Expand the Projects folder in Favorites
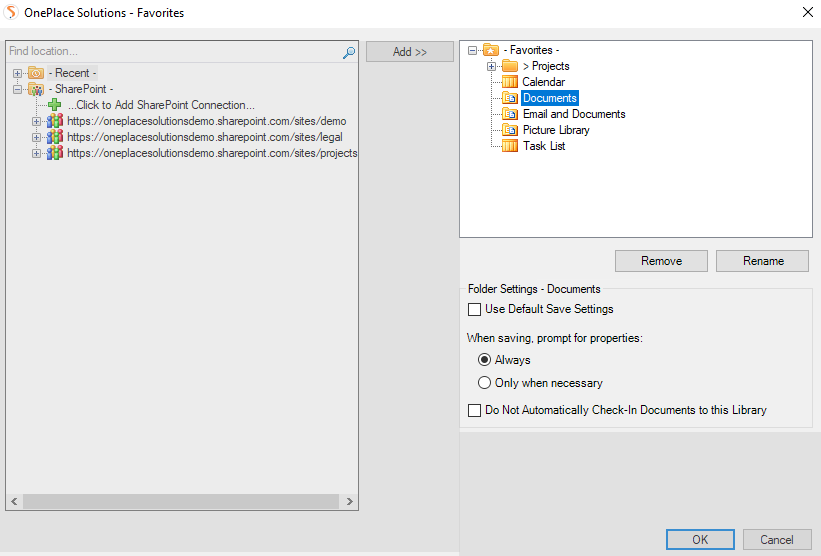This screenshot has width=821, height=556. coord(491,66)
